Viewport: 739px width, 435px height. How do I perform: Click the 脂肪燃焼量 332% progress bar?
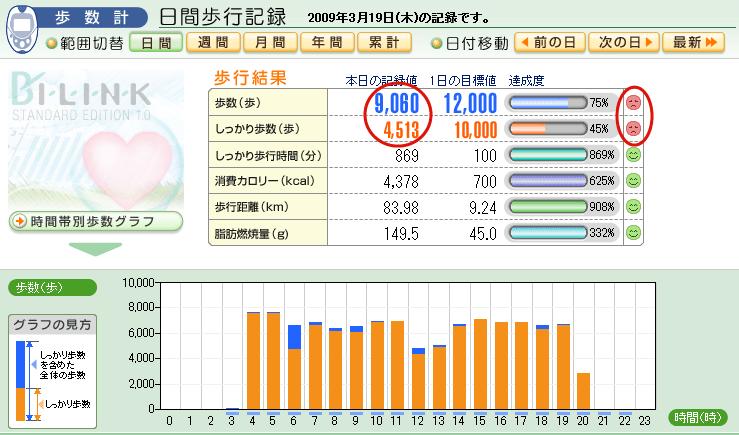(549, 232)
